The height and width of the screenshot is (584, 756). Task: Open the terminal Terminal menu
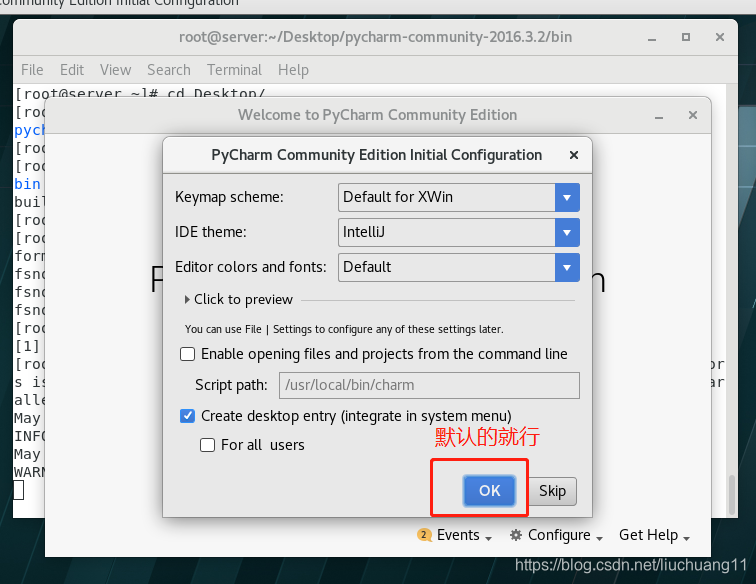[x=234, y=70]
